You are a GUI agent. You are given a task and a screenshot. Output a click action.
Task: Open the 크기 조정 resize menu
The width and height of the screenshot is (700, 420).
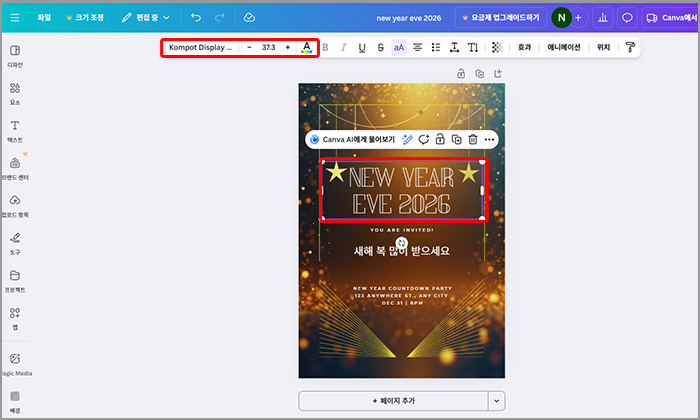coord(85,17)
